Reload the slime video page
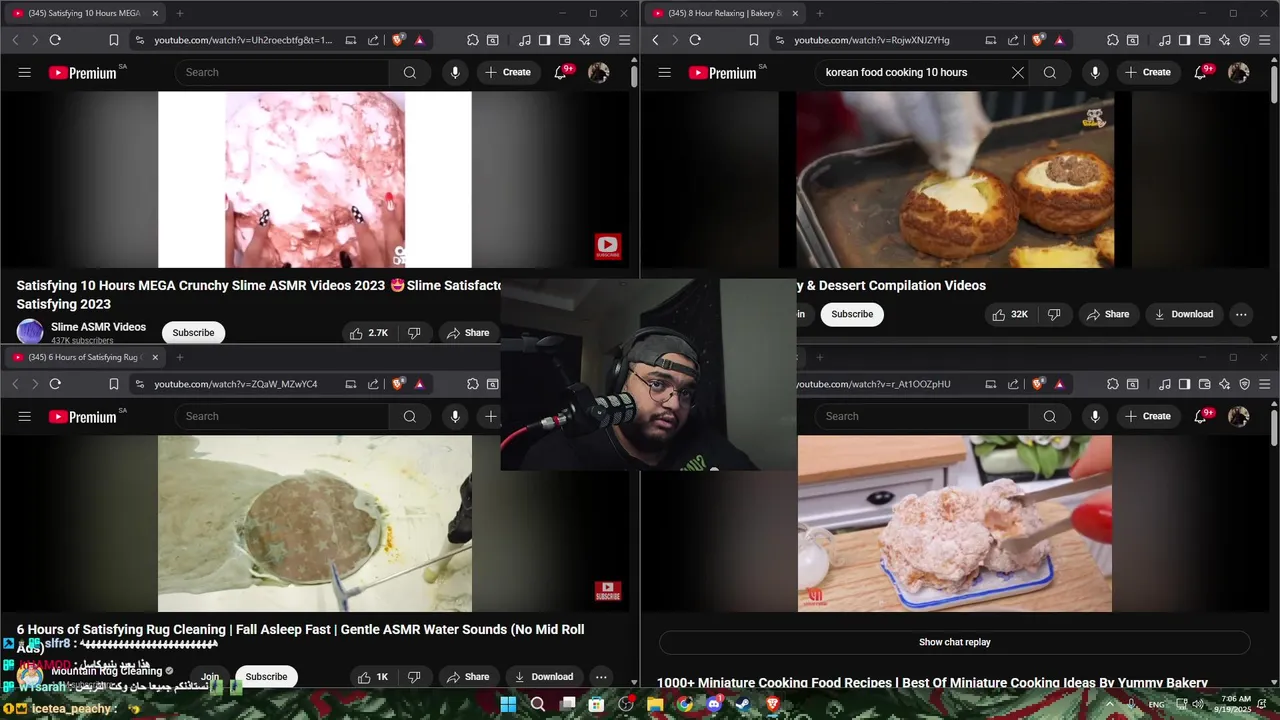This screenshot has width=1280, height=720. (55, 40)
